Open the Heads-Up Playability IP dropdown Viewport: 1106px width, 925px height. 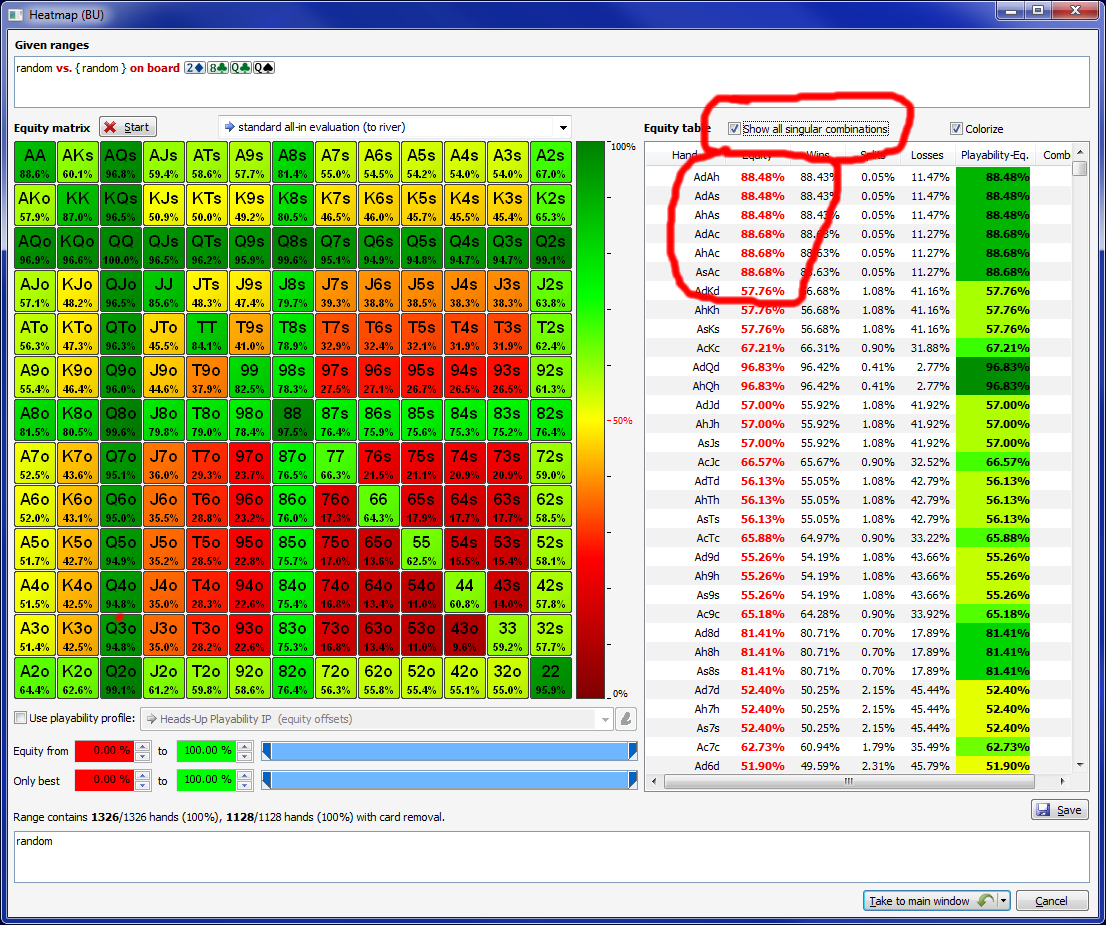click(x=604, y=720)
